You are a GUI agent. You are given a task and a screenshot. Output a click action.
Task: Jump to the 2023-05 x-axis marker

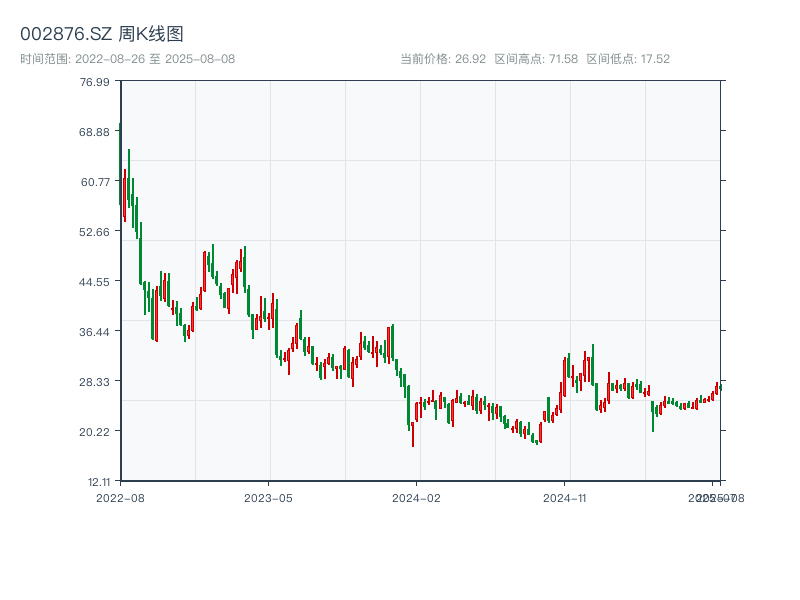pos(268,497)
